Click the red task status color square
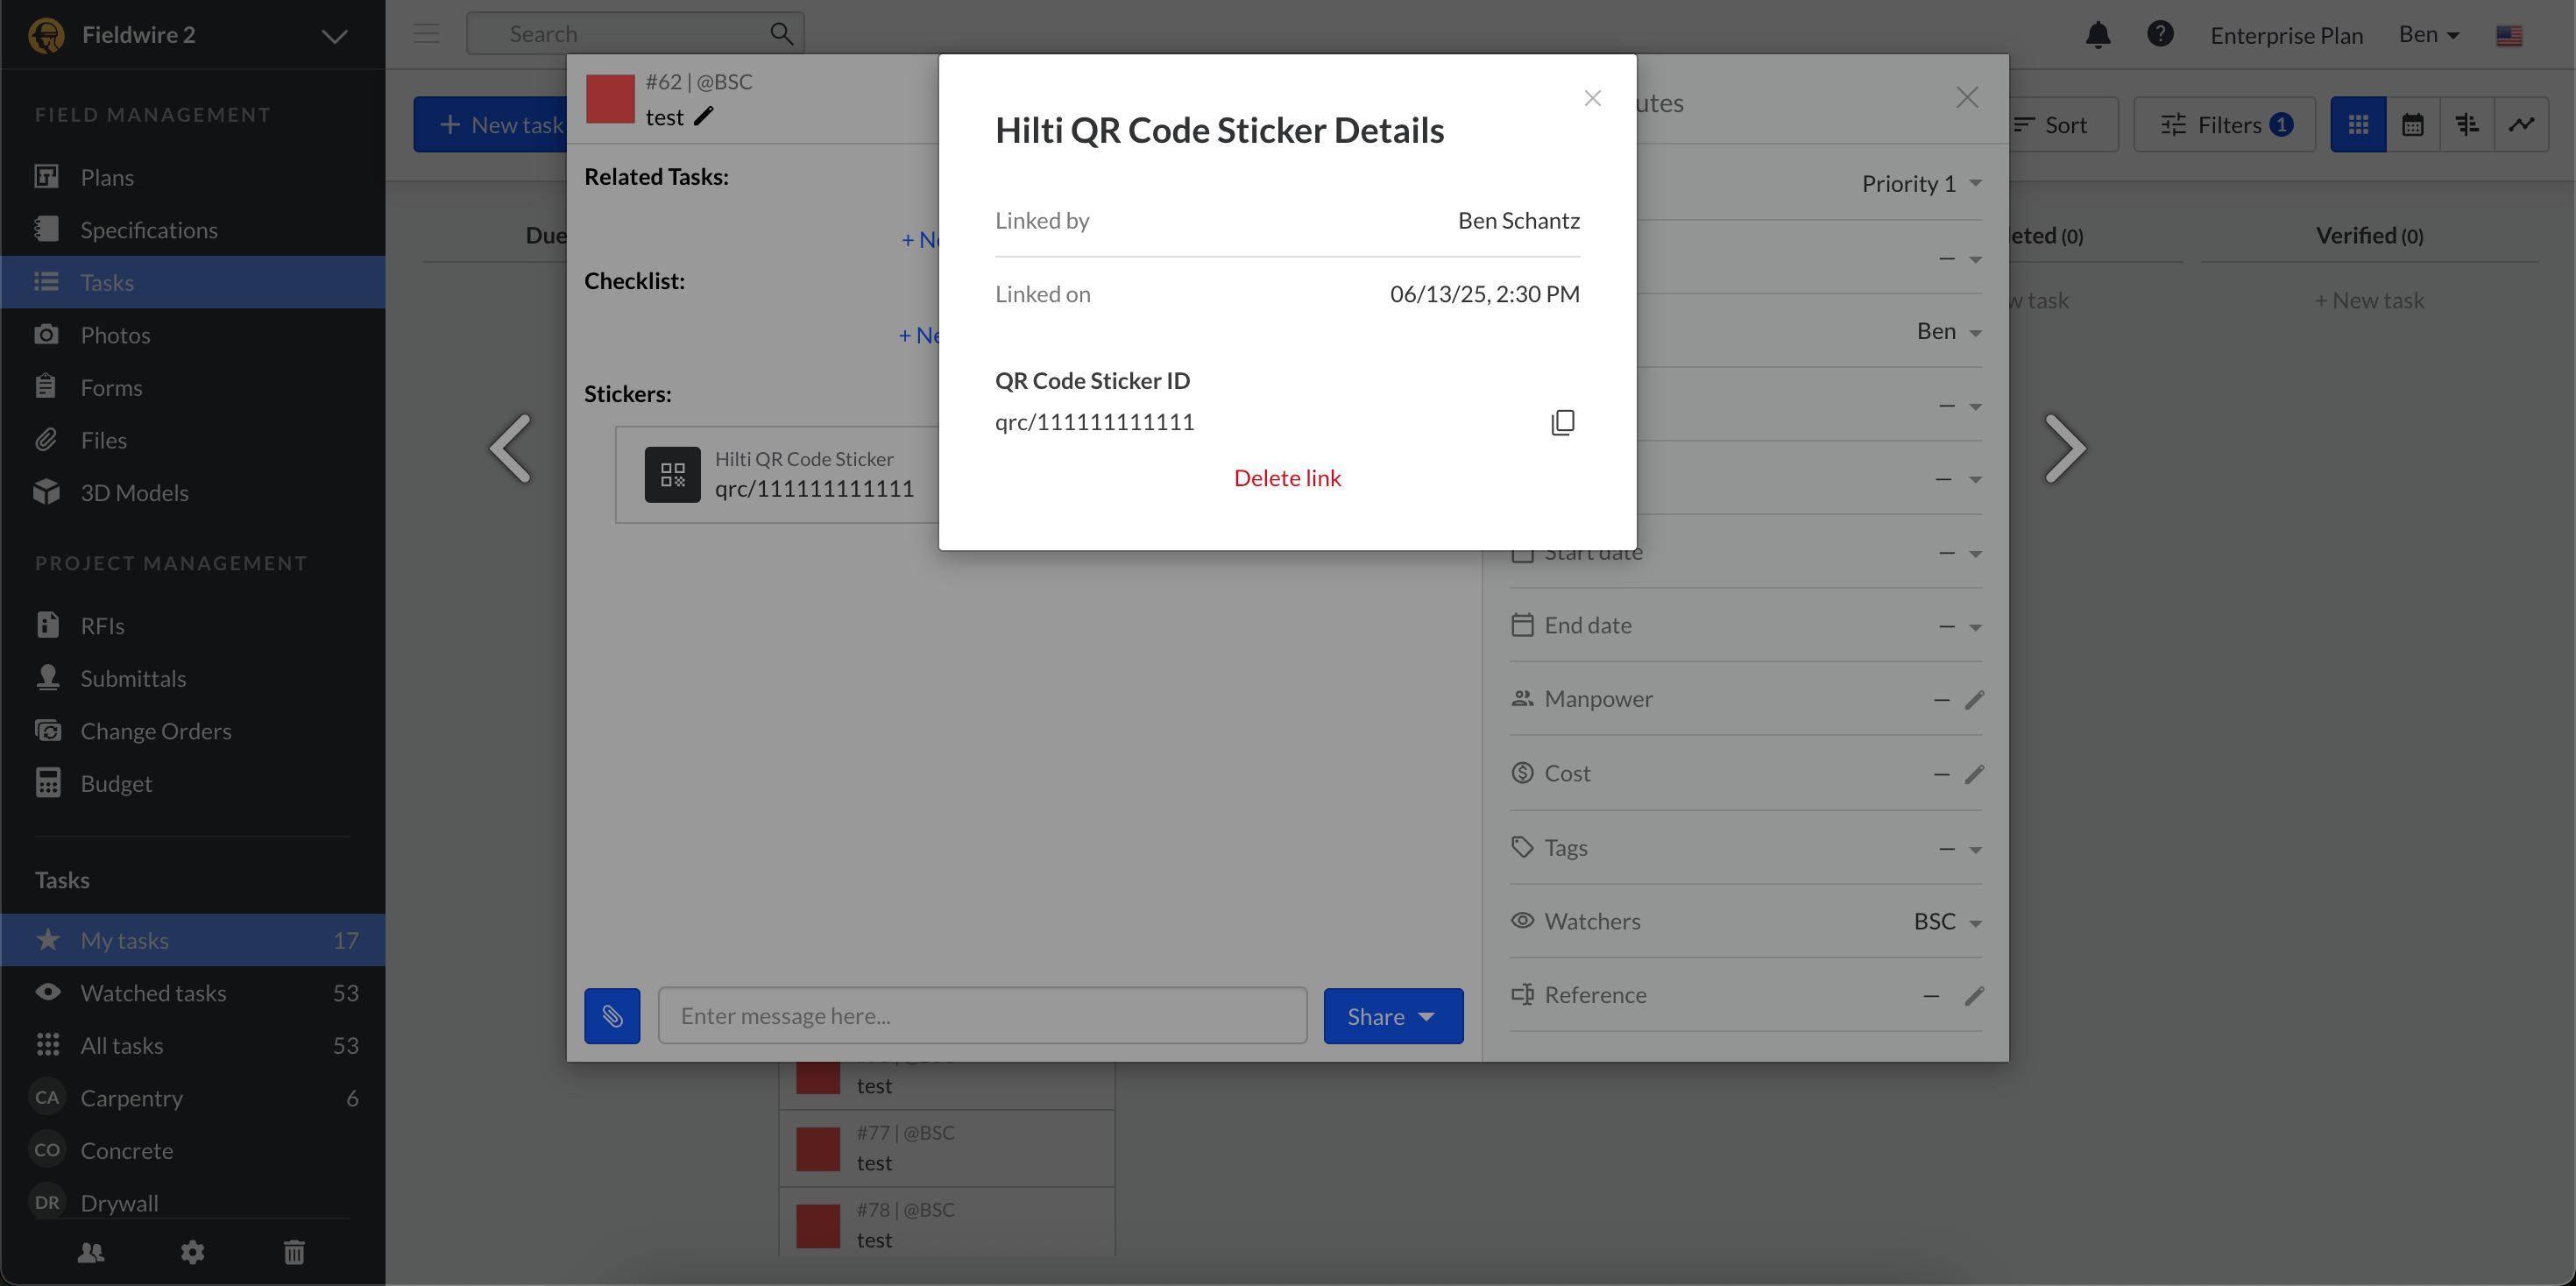This screenshot has height=1286, width=2576. pyautogui.click(x=610, y=99)
